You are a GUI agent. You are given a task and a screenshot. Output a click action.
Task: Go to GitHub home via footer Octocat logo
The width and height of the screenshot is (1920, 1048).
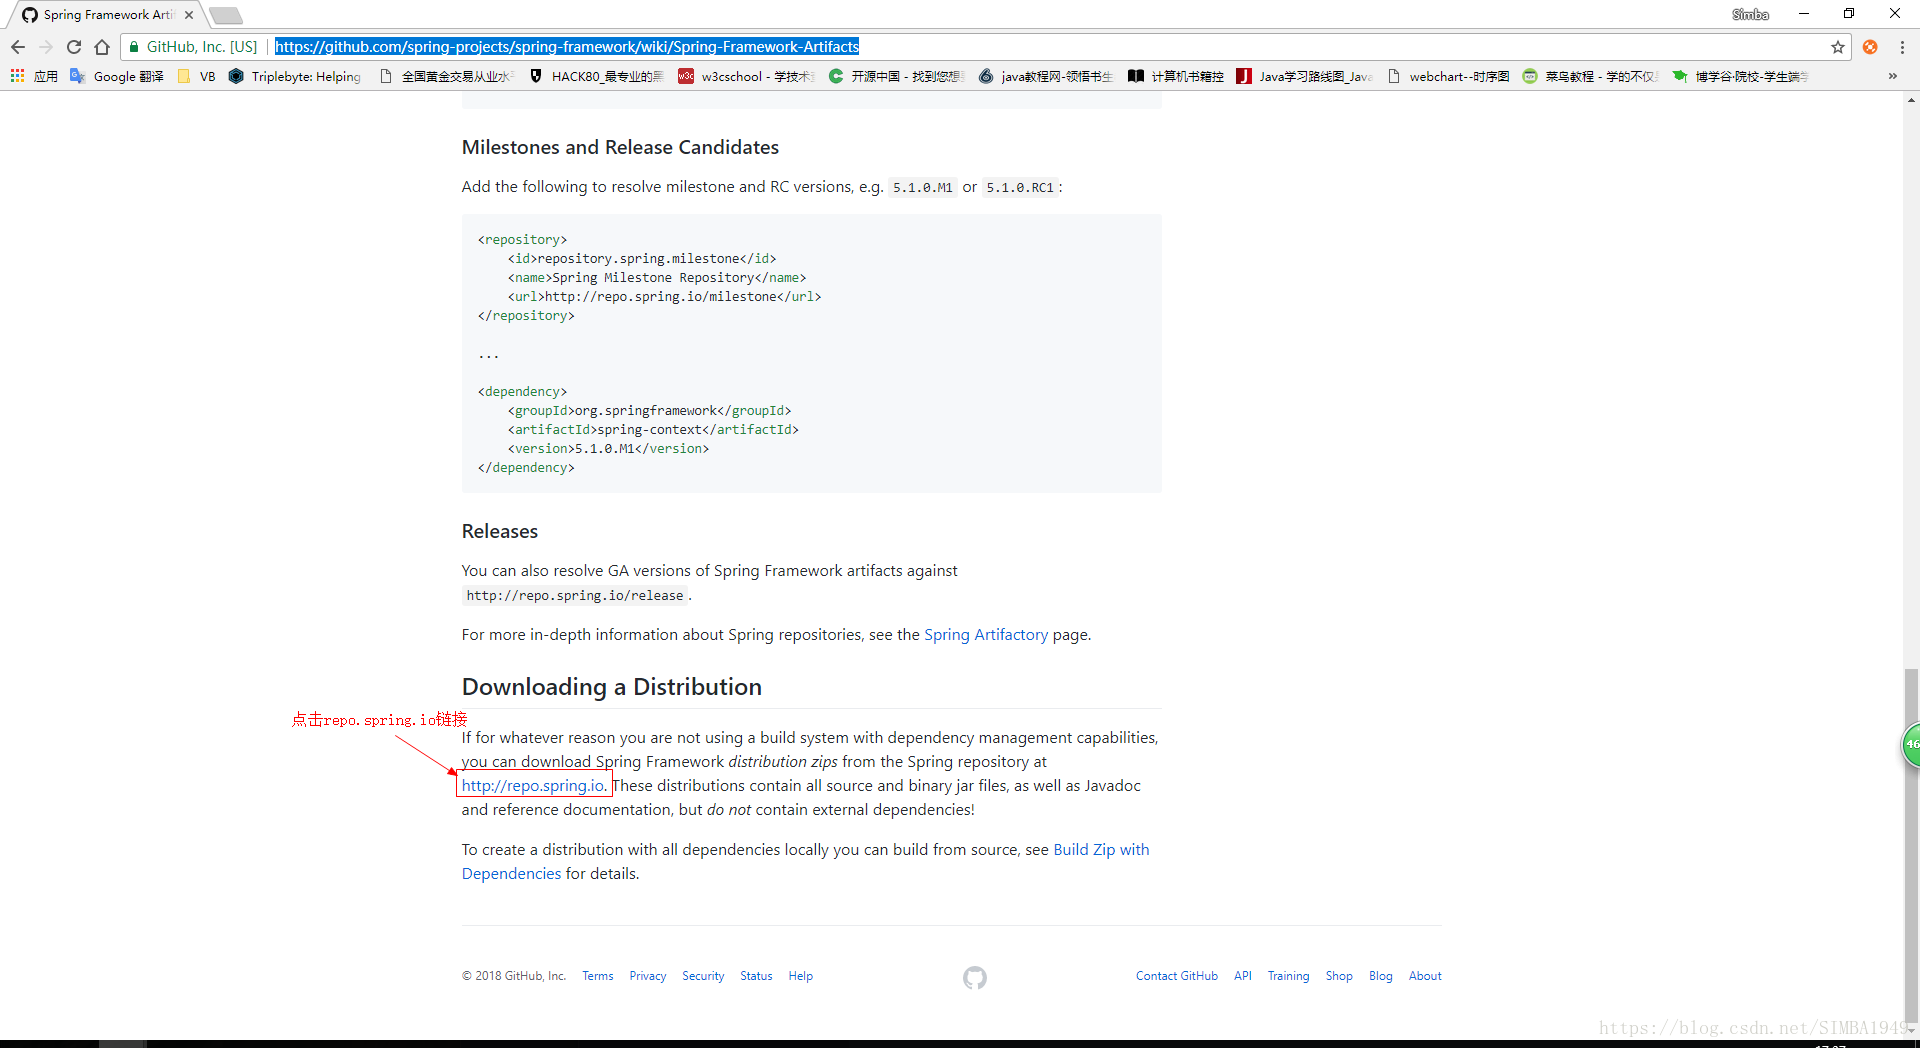click(x=975, y=978)
